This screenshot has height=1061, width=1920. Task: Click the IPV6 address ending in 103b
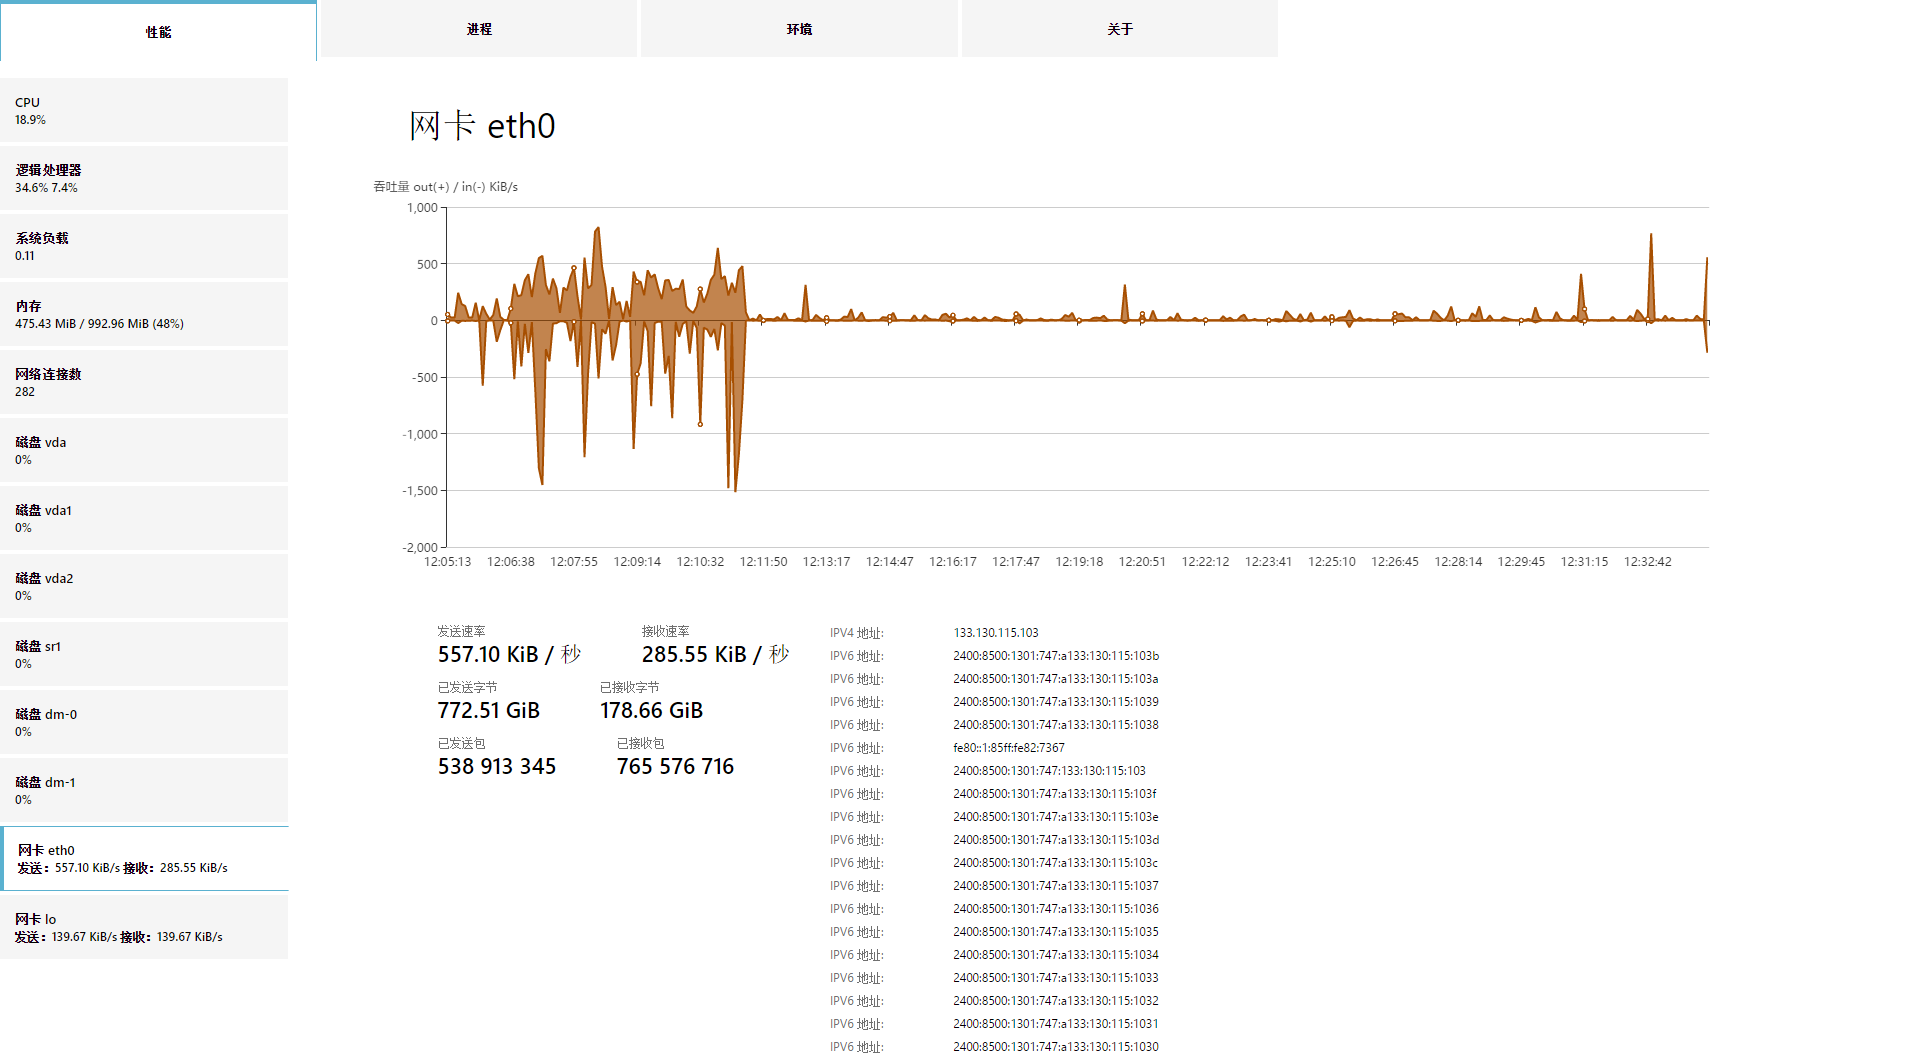click(1056, 656)
